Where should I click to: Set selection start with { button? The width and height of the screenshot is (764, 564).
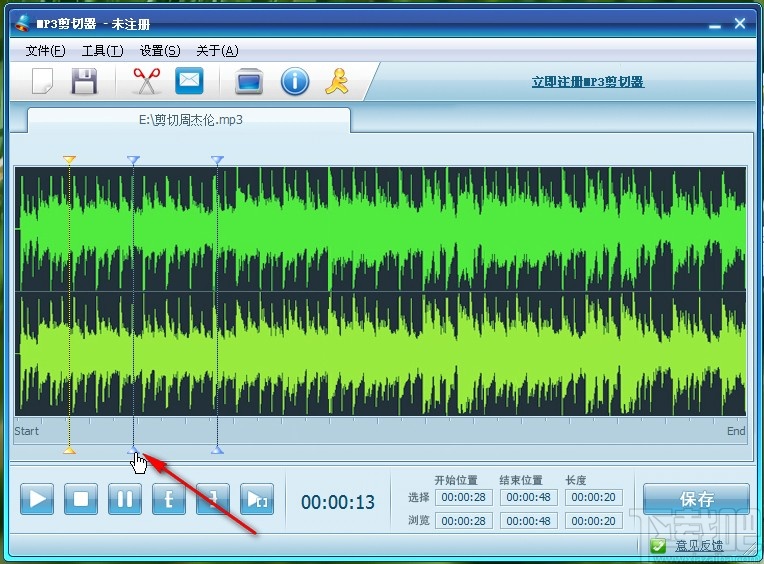[169, 499]
